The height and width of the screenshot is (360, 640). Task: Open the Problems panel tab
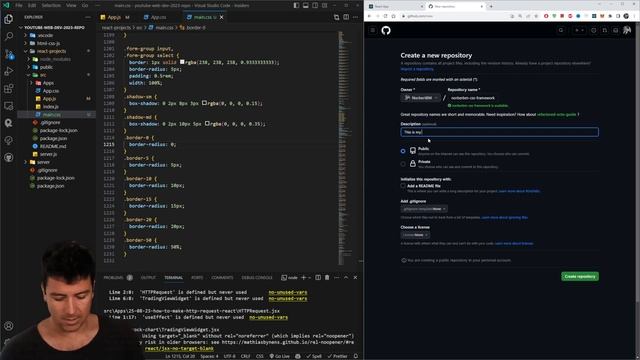[x=113, y=278]
